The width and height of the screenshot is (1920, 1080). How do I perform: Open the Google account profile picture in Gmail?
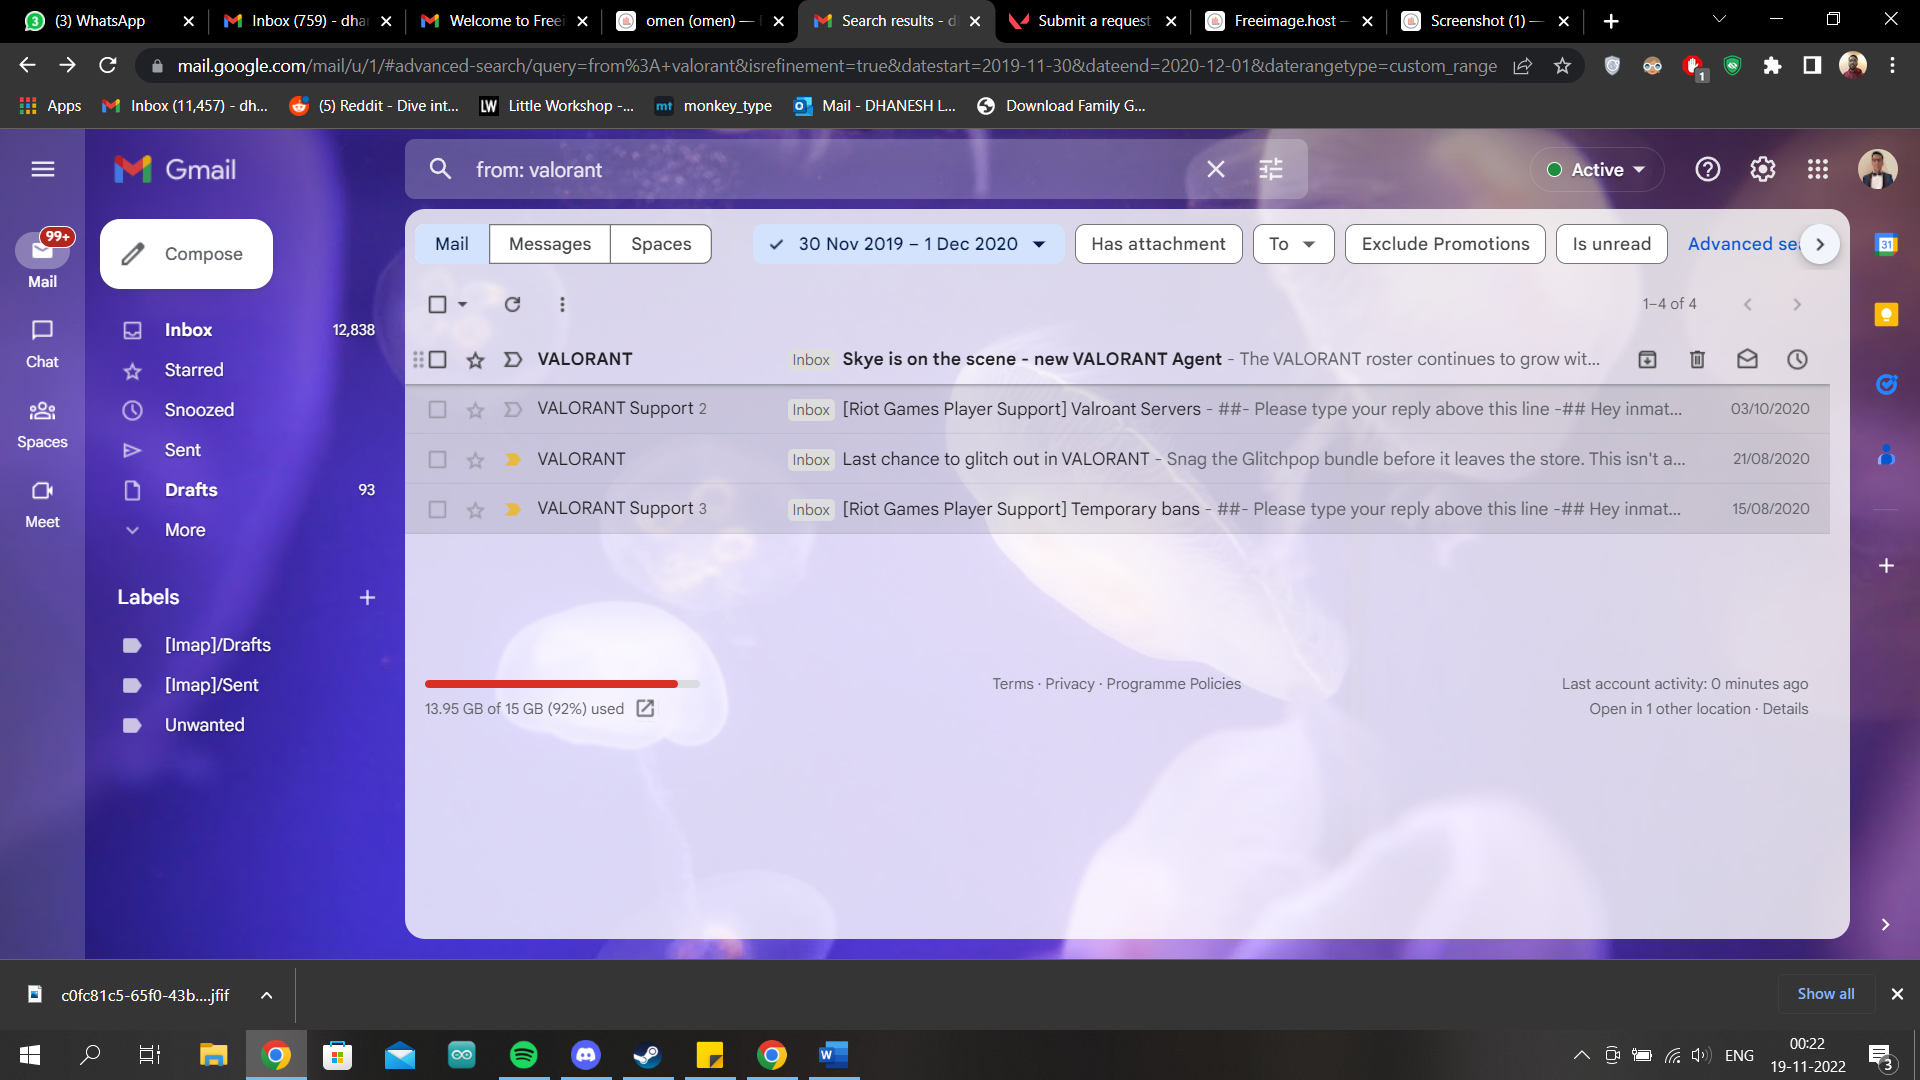[x=1877, y=169]
